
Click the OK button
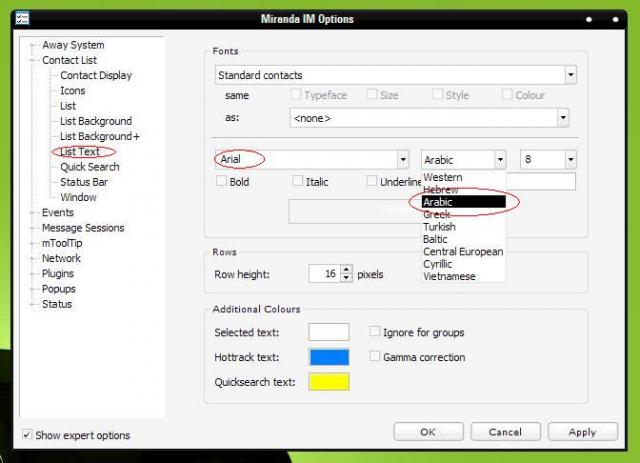click(x=428, y=432)
